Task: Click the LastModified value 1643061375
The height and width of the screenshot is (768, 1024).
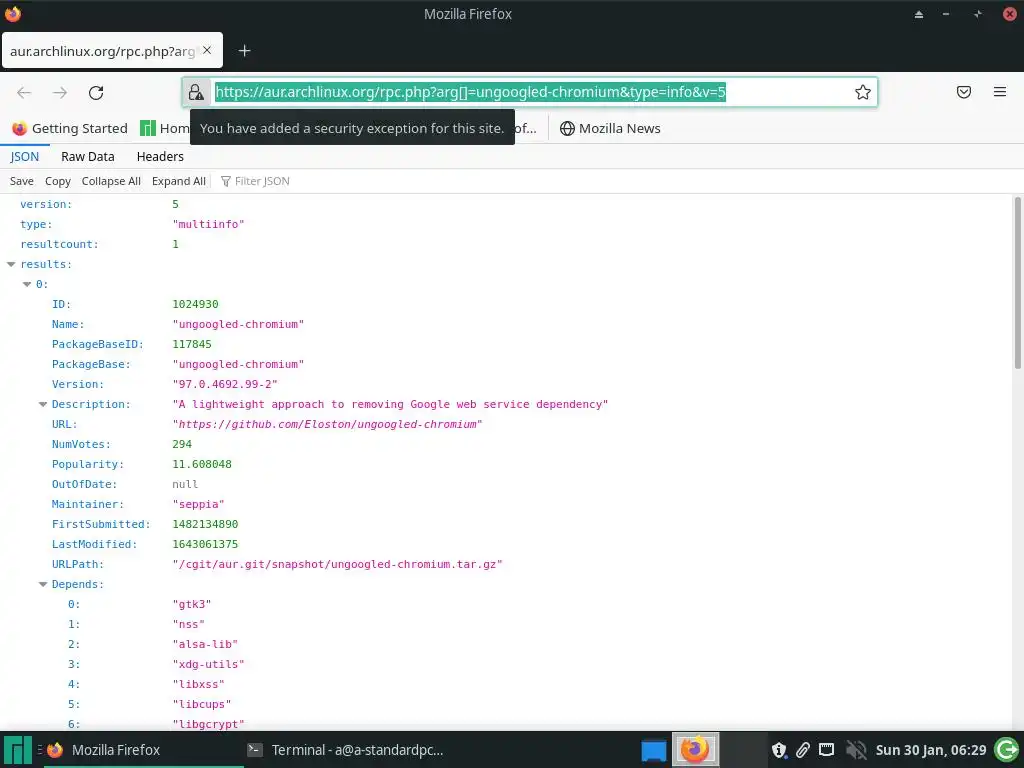Action: (205, 544)
